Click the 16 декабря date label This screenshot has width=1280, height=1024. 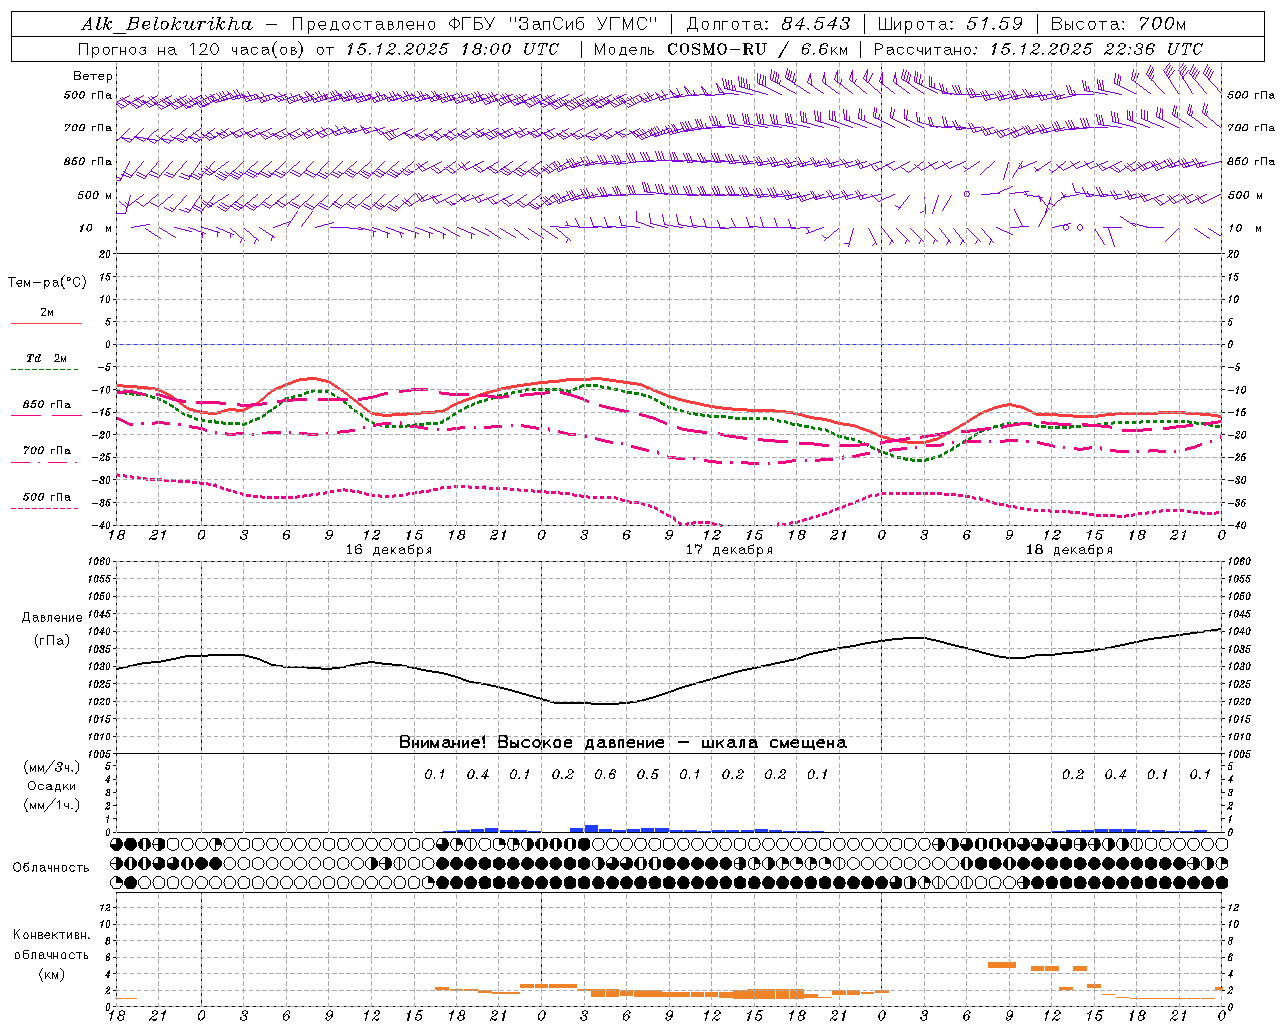click(x=389, y=550)
